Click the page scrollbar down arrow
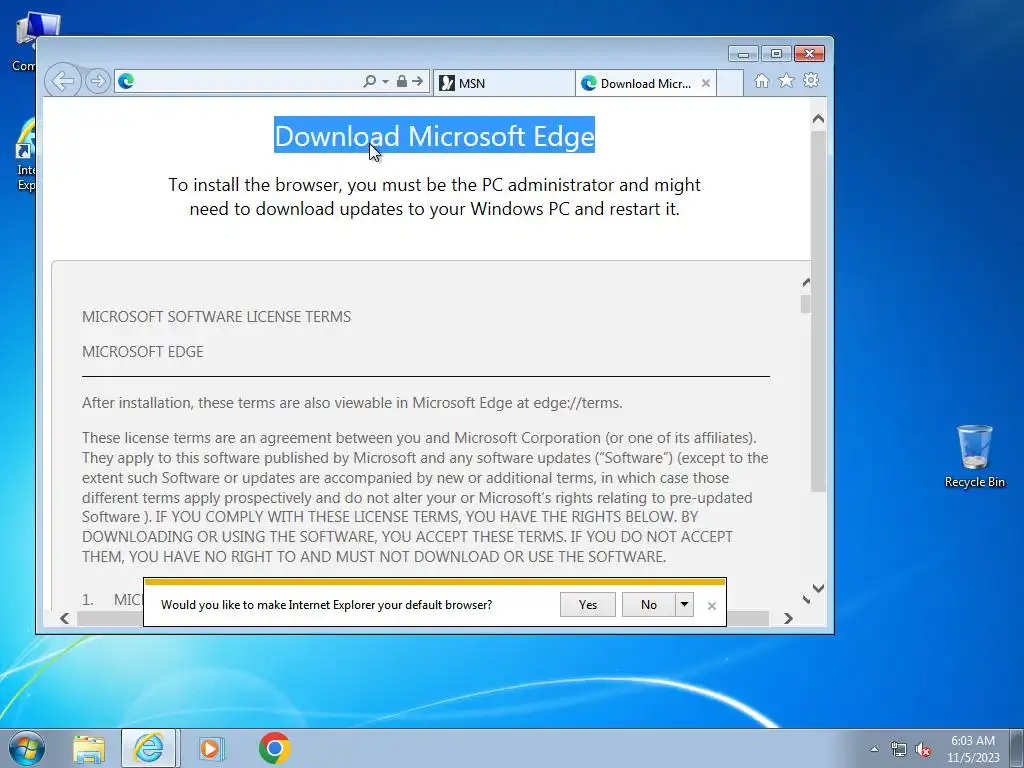The image size is (1024, 768). [818, 588]
